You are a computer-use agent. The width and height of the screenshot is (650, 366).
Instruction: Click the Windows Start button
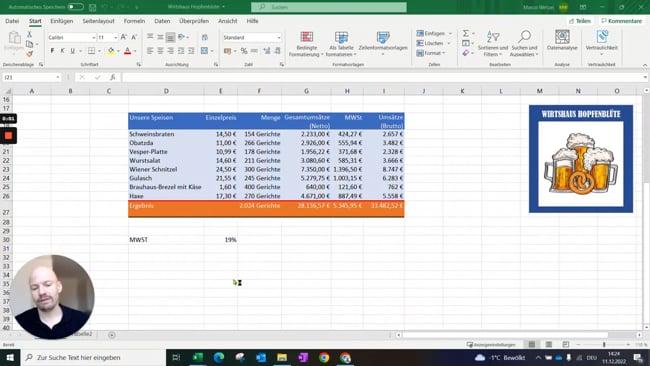[x=10, y=357]
